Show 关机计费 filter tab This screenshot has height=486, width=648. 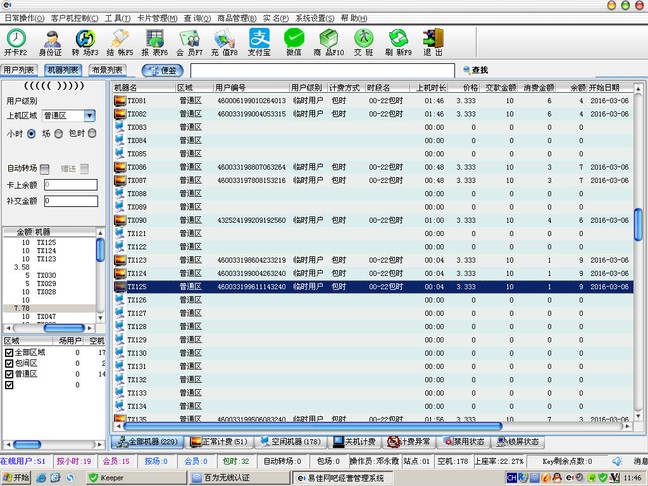(355, 442)
